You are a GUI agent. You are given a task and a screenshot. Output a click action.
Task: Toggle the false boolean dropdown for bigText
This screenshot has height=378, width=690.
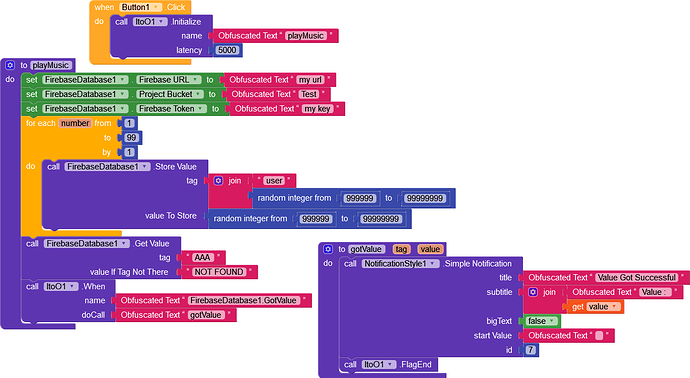541,321
